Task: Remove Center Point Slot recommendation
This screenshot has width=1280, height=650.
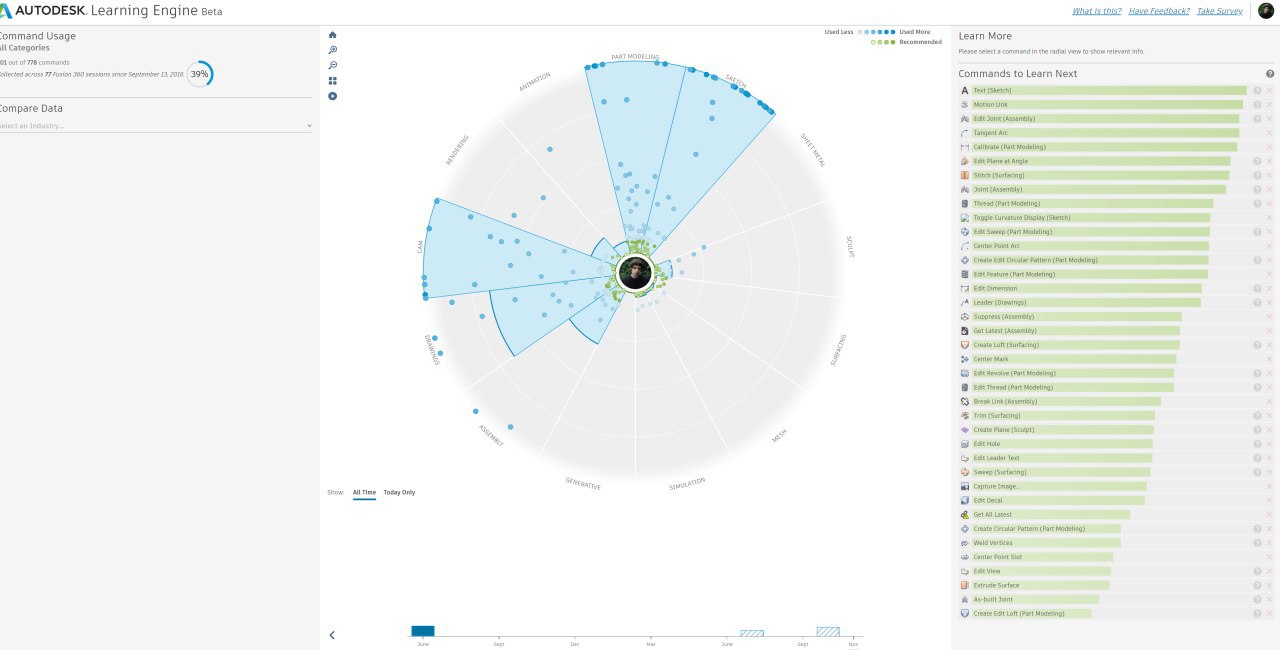Action: [1270, 557]
